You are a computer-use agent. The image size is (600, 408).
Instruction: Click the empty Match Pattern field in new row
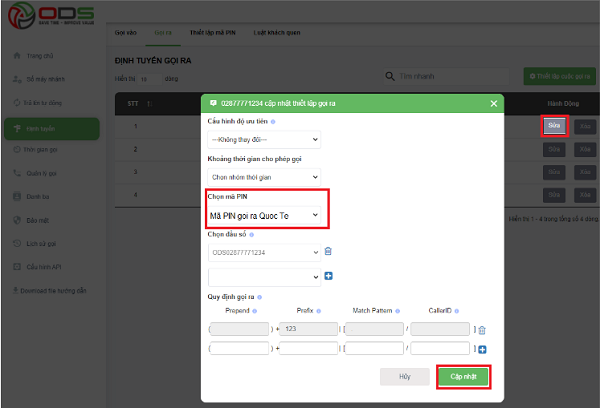374,348
